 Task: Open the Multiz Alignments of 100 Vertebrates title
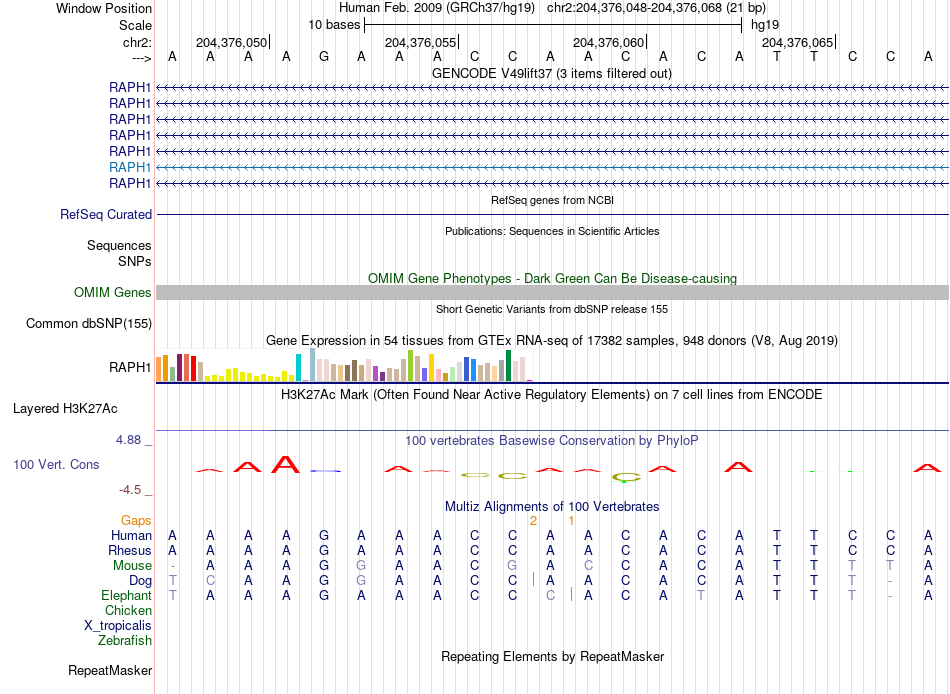point(552,507)
